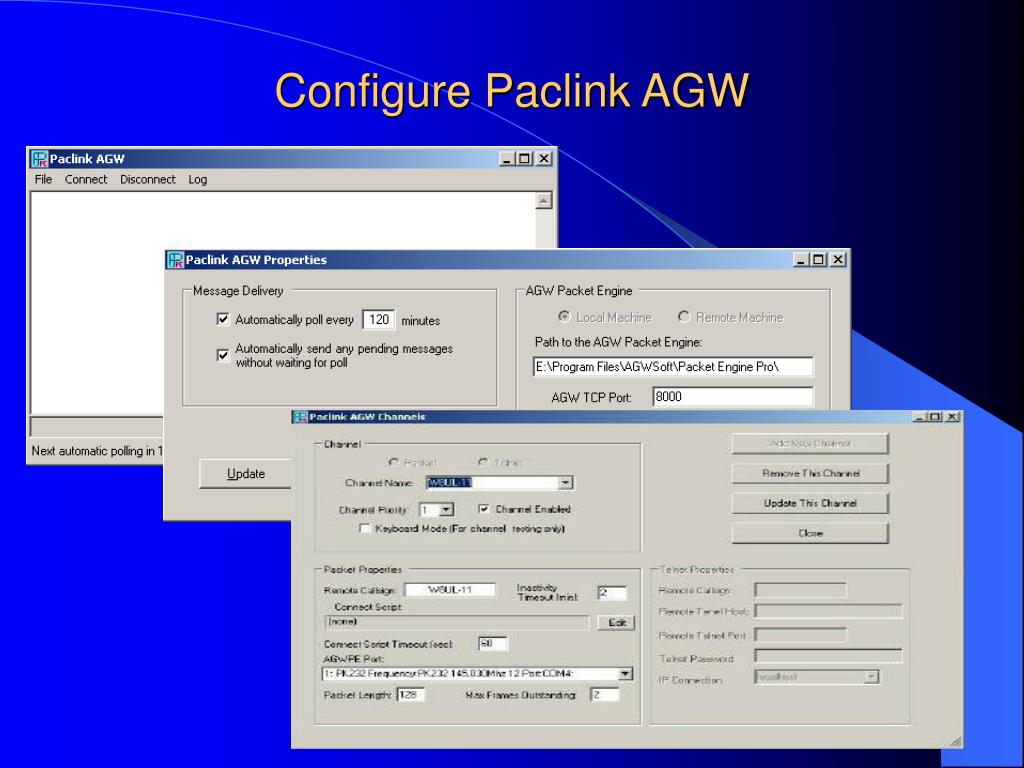The width and height of the screenshot is (1024, 768).
Task: Click the Max Frames Outstanding field
Action: (x=604, y=695)
